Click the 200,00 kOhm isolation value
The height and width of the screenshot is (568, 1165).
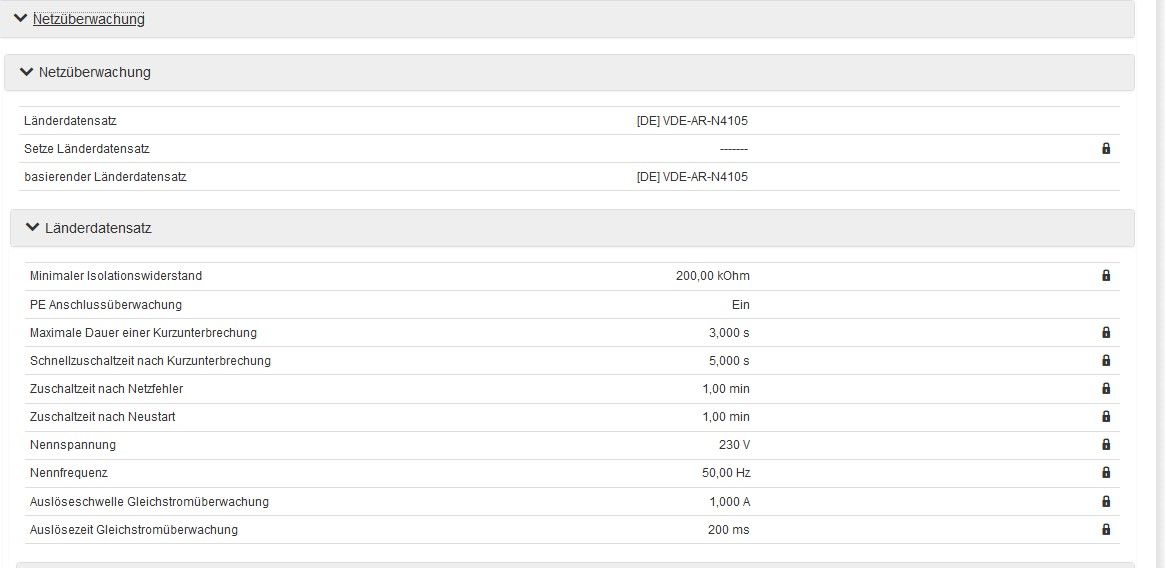coord(712,276)
